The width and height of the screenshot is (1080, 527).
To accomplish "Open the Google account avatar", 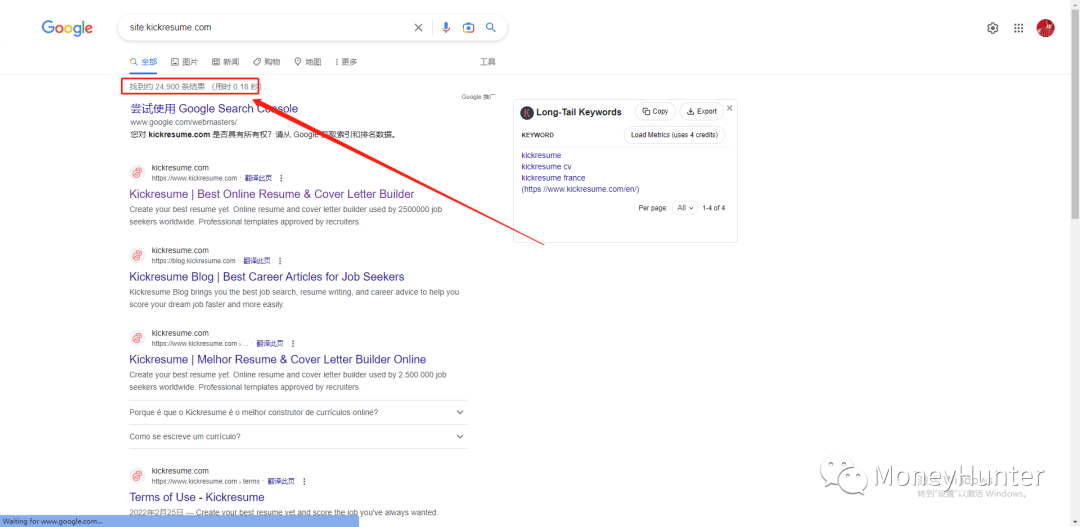I will click(x=1046, y=28).
